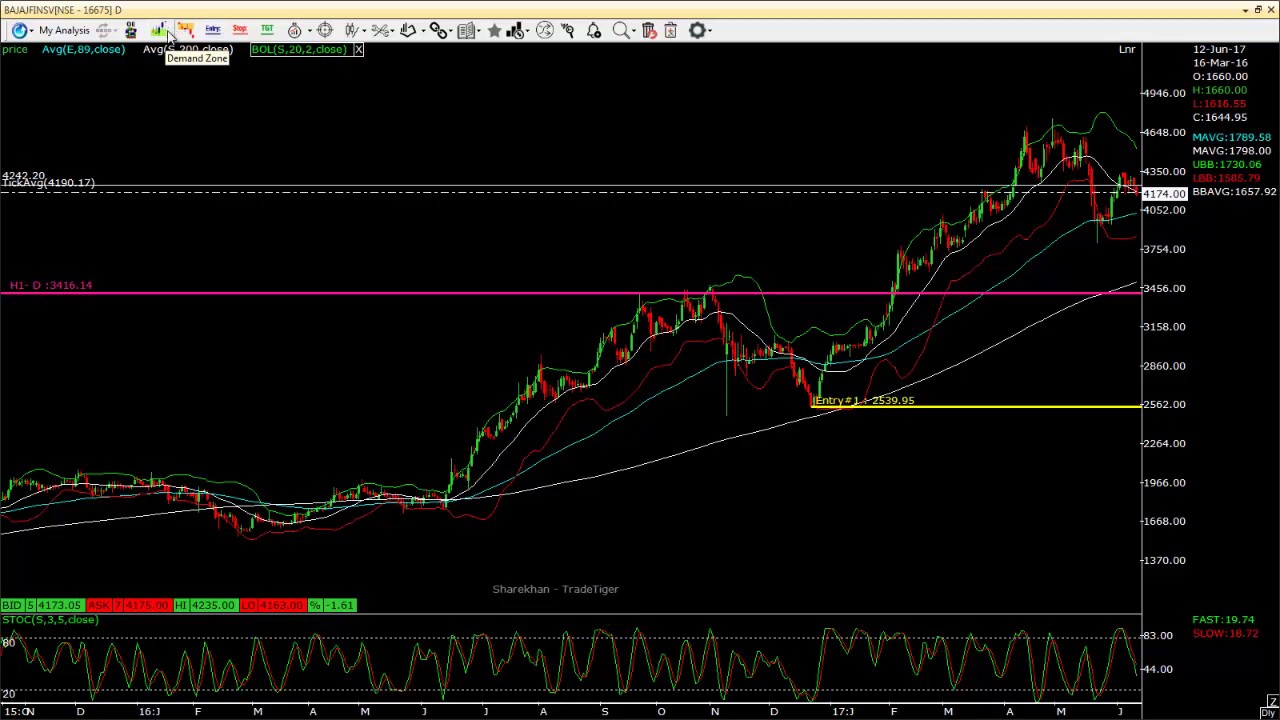Click the delete-all clipboard icon
The height and width of the screenshot is (720, 1280).
pos(670,30)
